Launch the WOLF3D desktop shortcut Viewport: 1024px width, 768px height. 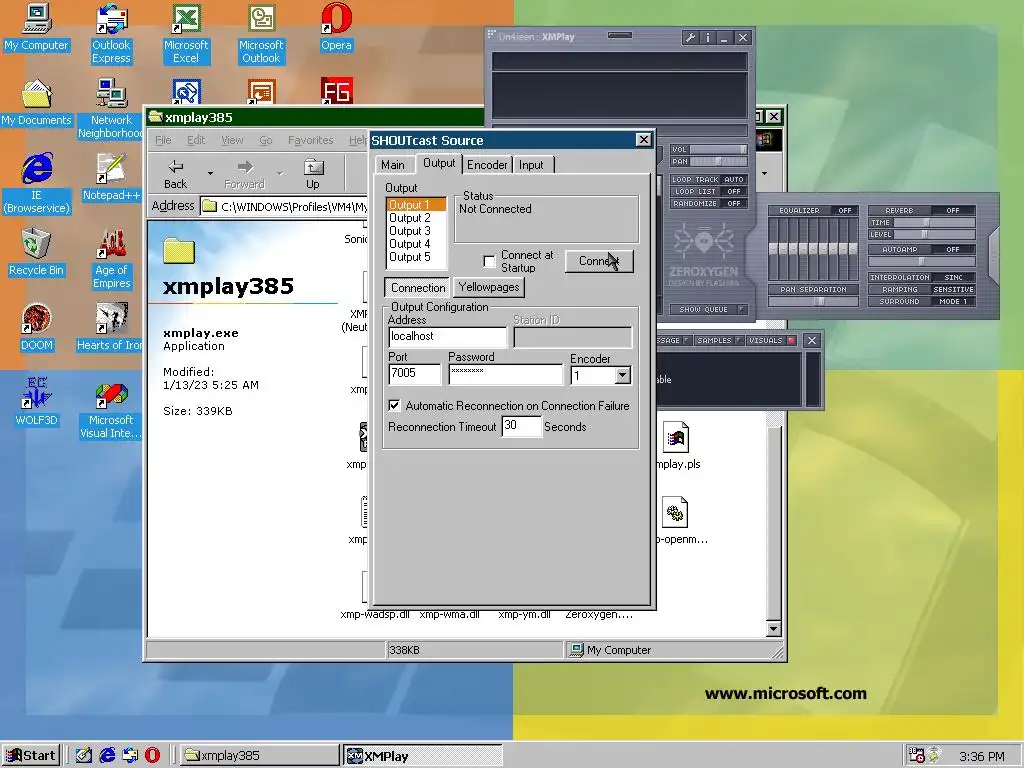pos(36,402)
